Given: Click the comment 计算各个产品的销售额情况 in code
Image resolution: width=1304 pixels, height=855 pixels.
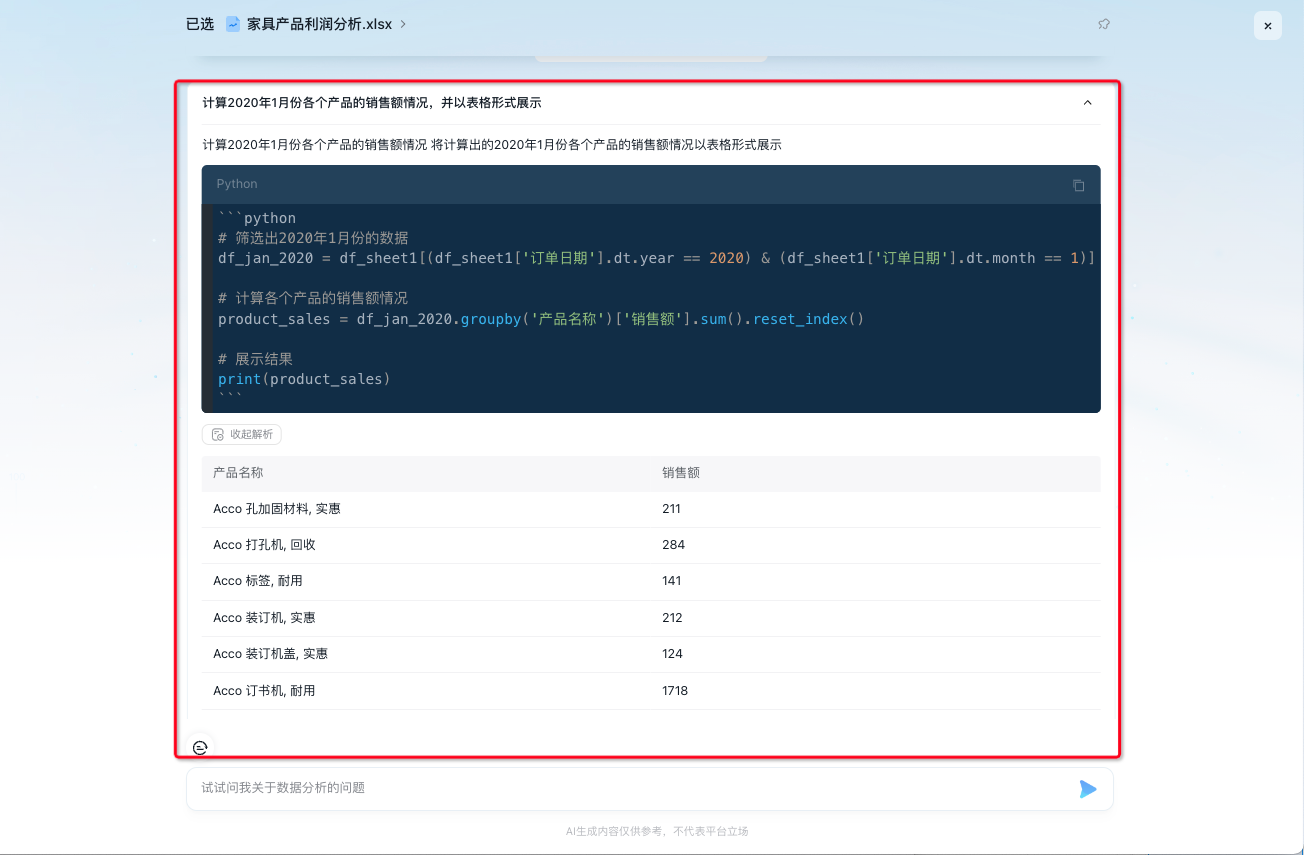Looking at the screenshot, I should [x=313, y=298].
